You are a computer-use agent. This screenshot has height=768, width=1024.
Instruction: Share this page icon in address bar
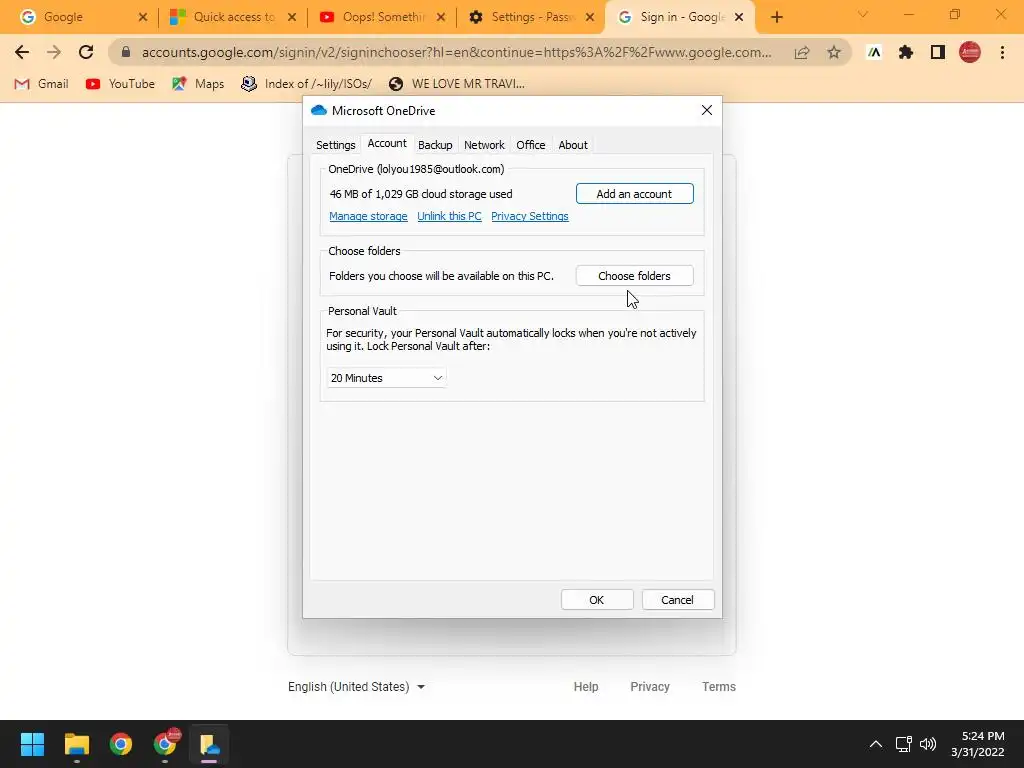coord(802,53)
